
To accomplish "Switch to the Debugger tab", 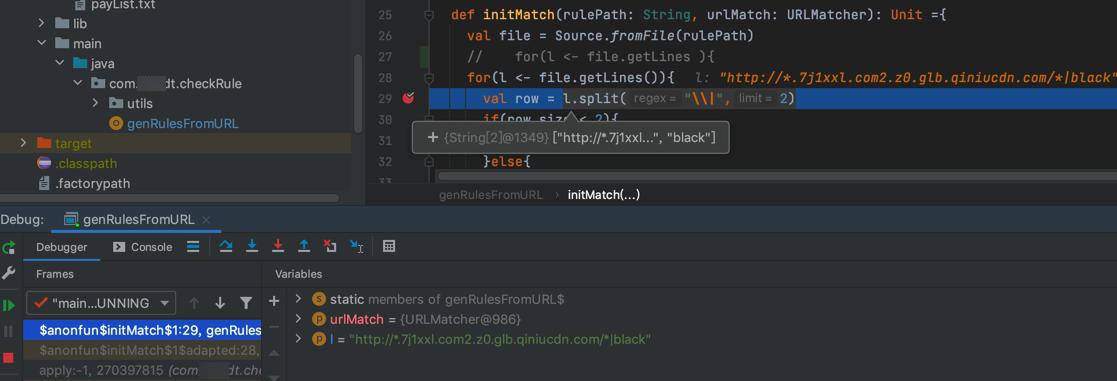I will (62, 247).
